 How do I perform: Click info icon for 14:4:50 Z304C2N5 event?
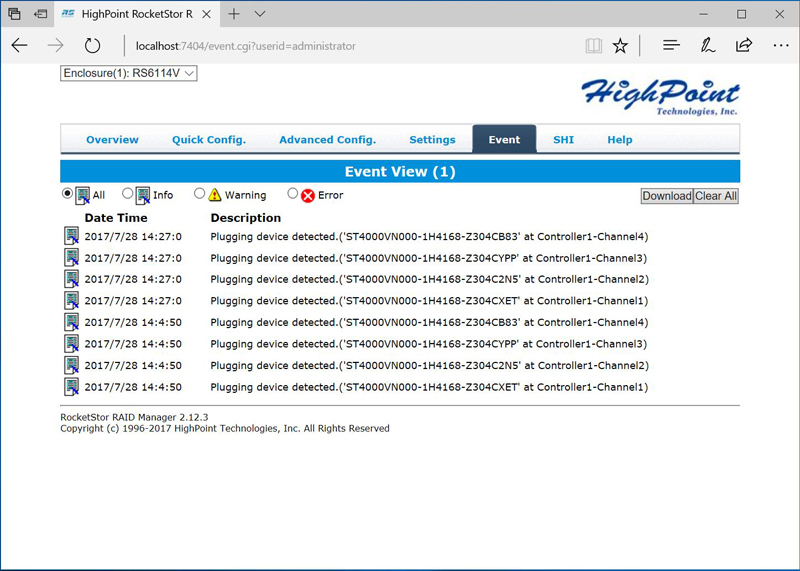tap(71, 365)
